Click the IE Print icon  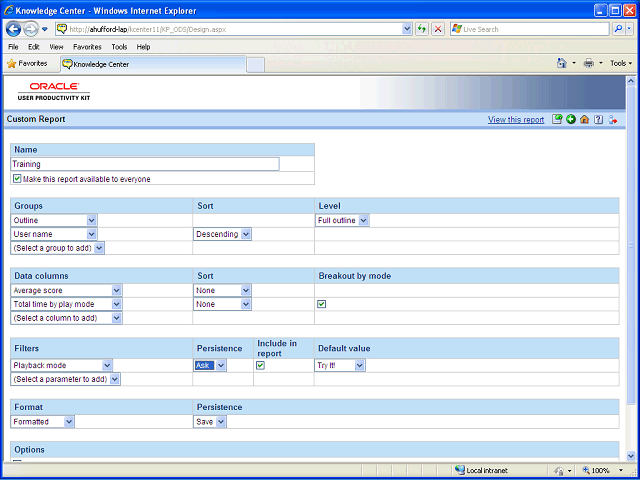[x=589, y=63]
